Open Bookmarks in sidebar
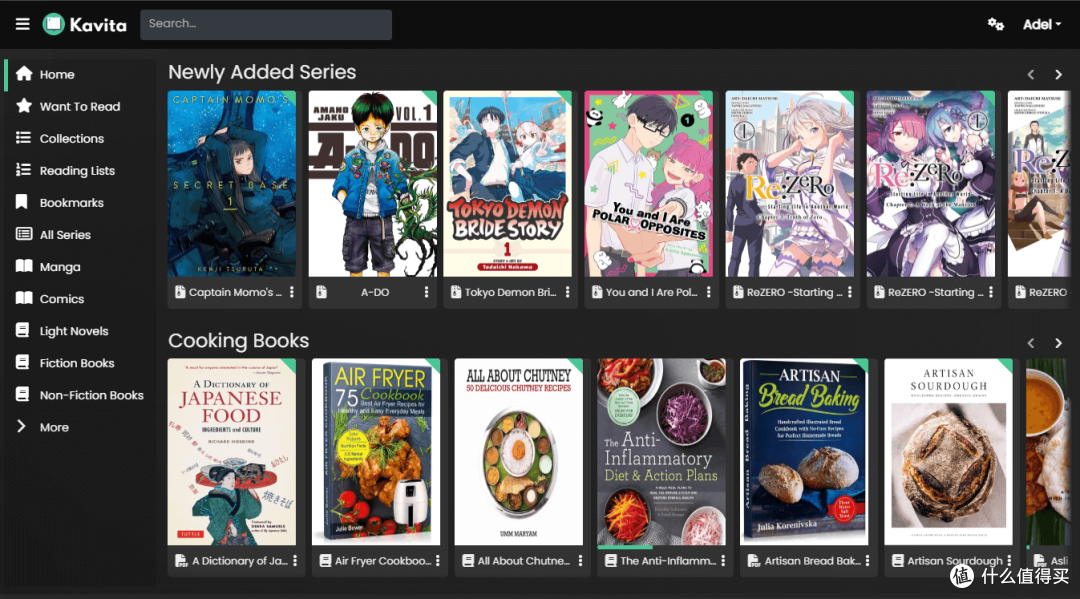 point(80,202)
